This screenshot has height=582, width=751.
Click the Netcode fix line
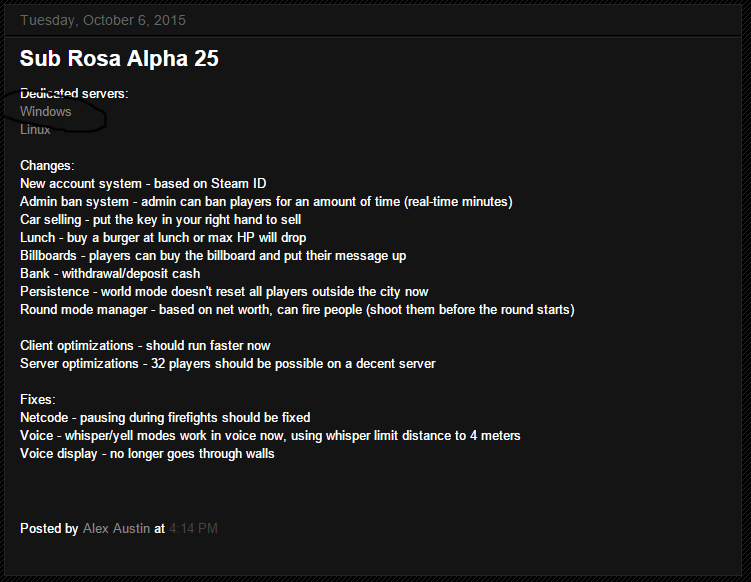(x=165, y=418)
